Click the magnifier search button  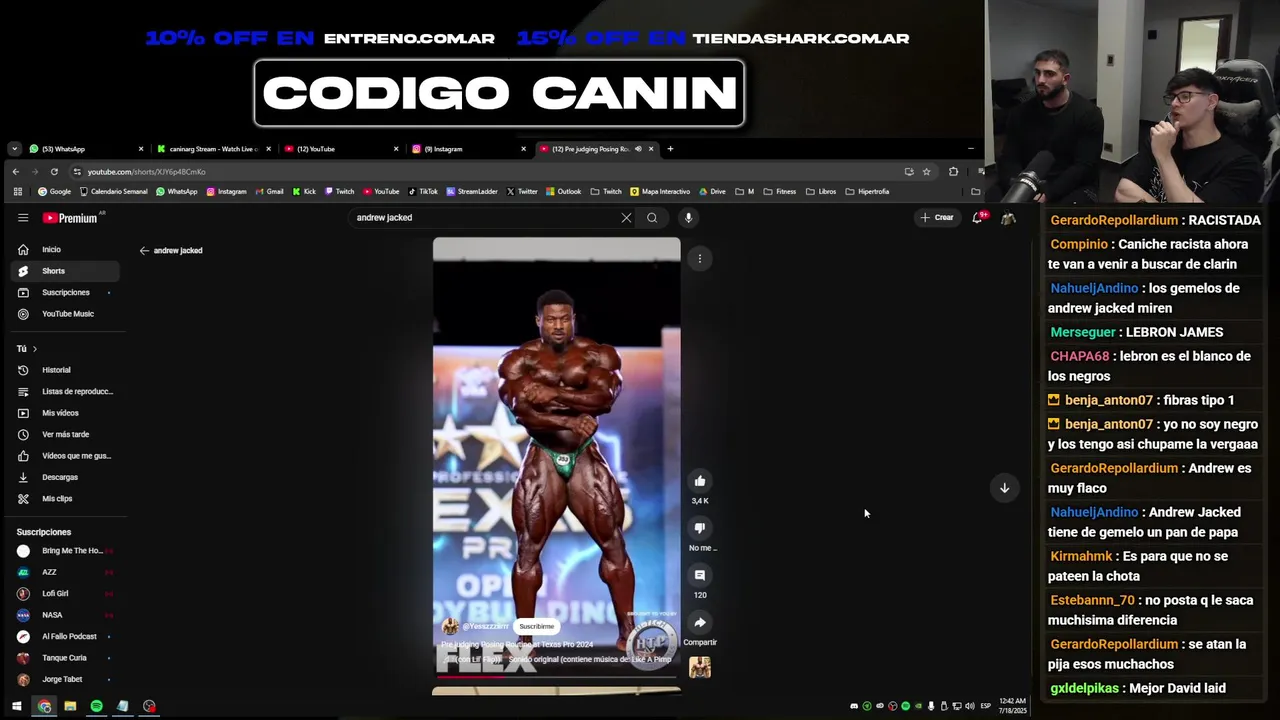[652, 217]
